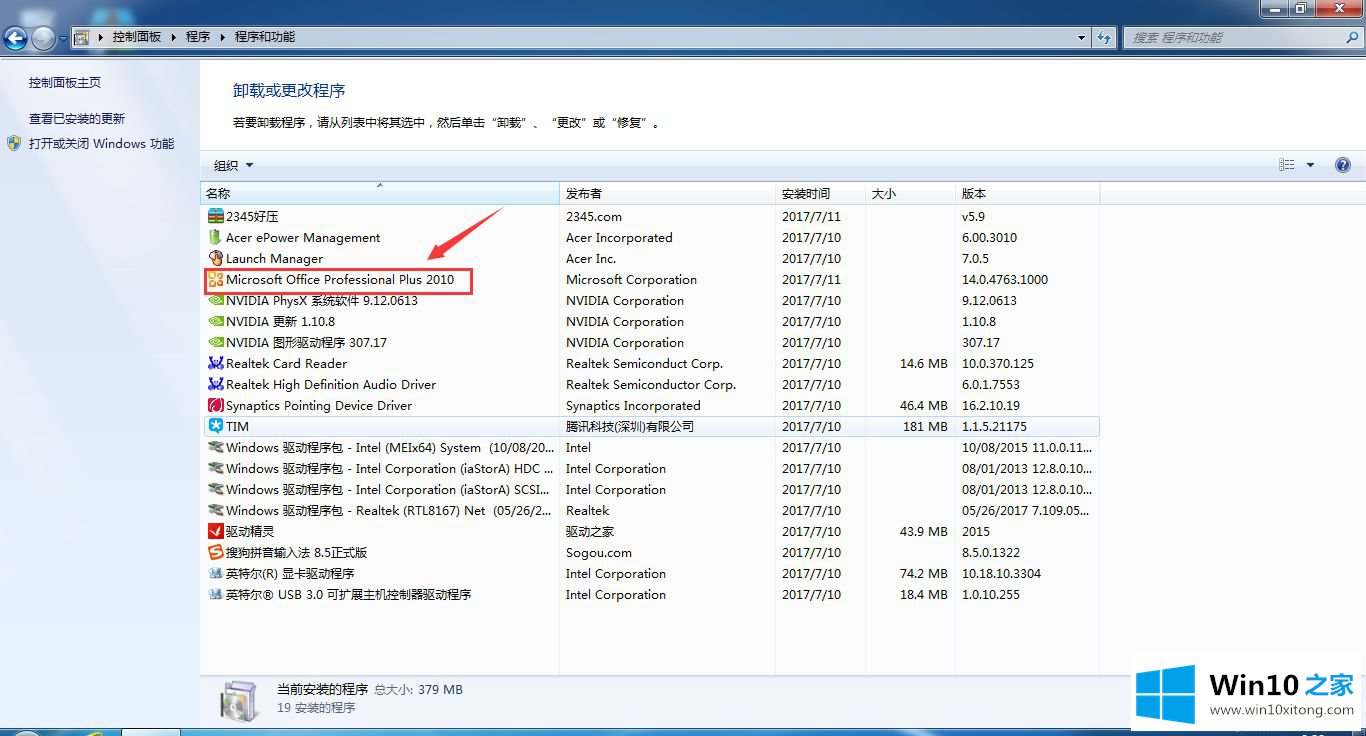
Task: Click the forward navigation arrow
Action: (x=43, y=38)
